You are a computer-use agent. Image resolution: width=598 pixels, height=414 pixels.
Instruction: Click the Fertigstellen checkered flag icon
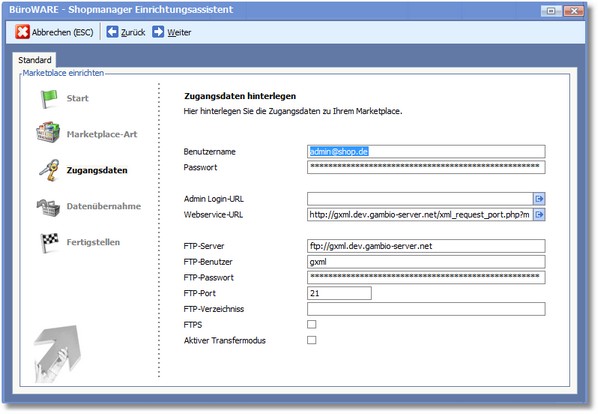click(50, 242)
